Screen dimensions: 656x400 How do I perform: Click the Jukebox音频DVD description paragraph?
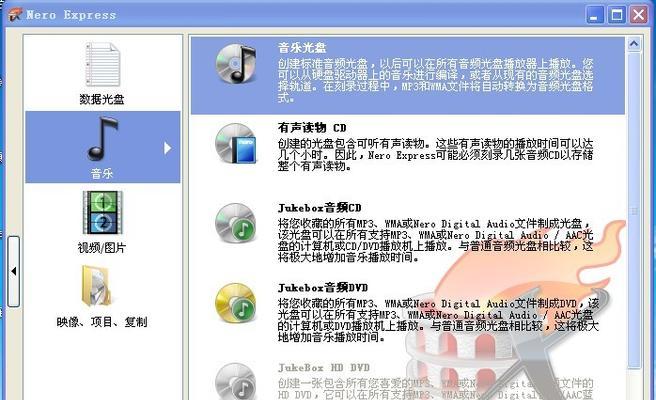point(438,321)
